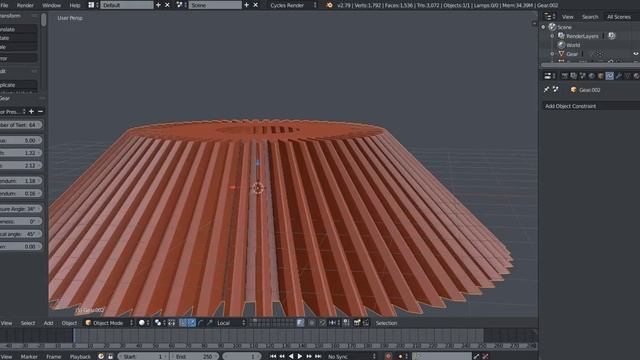Open the Local transform orientation dropdown
Viewport: 640px width, 360px height.
[231, 323]
